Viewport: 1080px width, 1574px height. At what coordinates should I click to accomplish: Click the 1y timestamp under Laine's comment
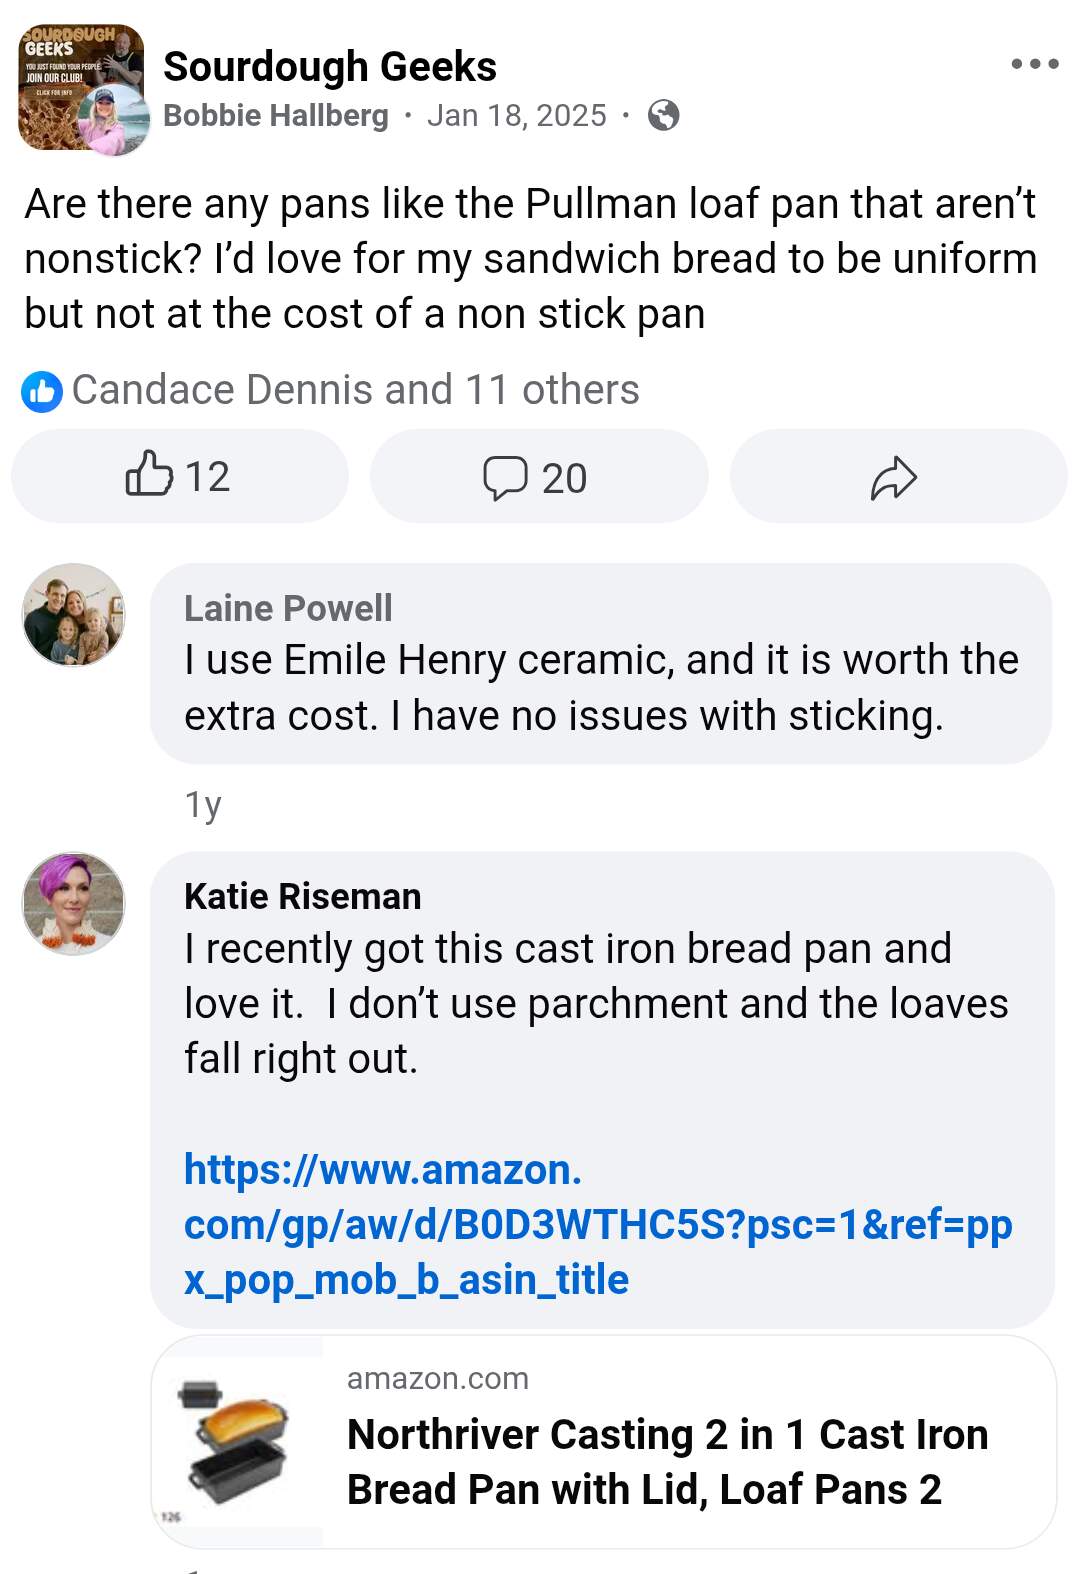point(203,804)
